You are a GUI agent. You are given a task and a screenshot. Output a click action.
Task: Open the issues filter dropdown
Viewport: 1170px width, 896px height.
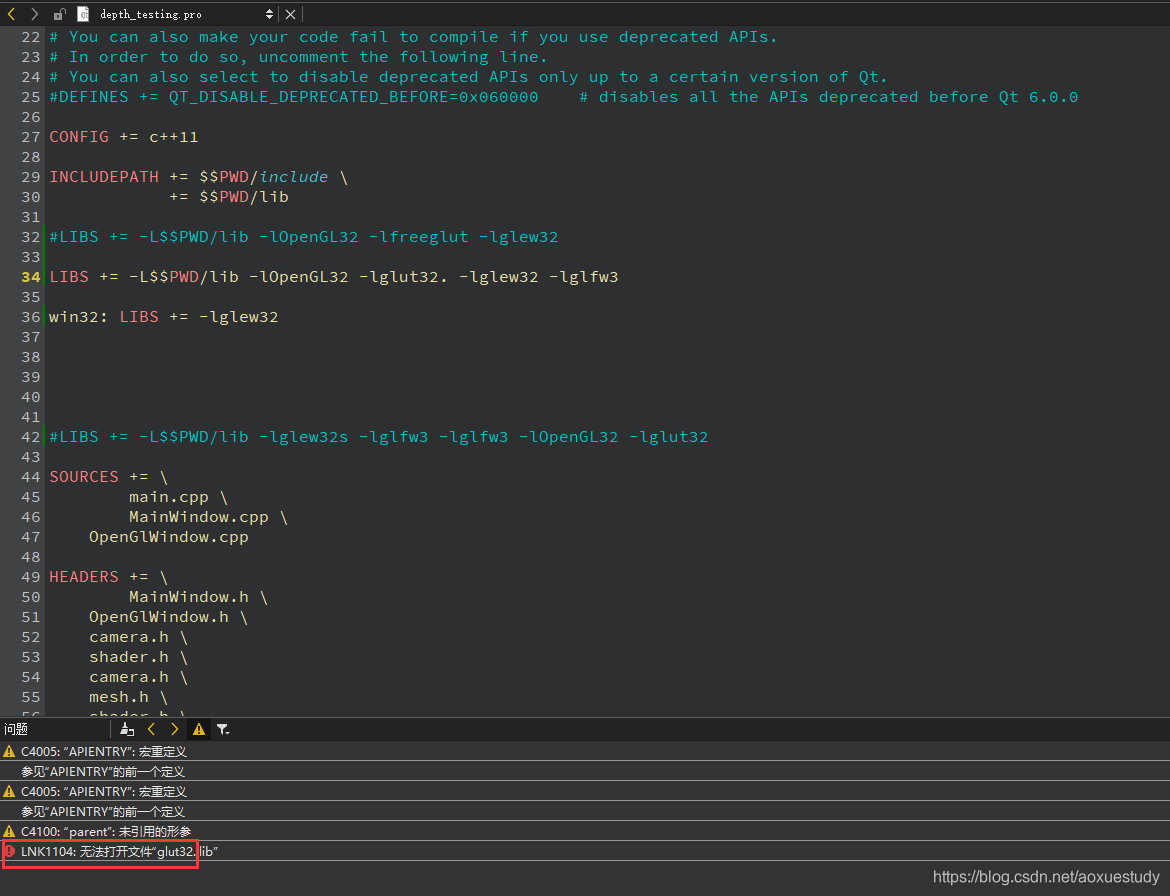coord(224,729)
